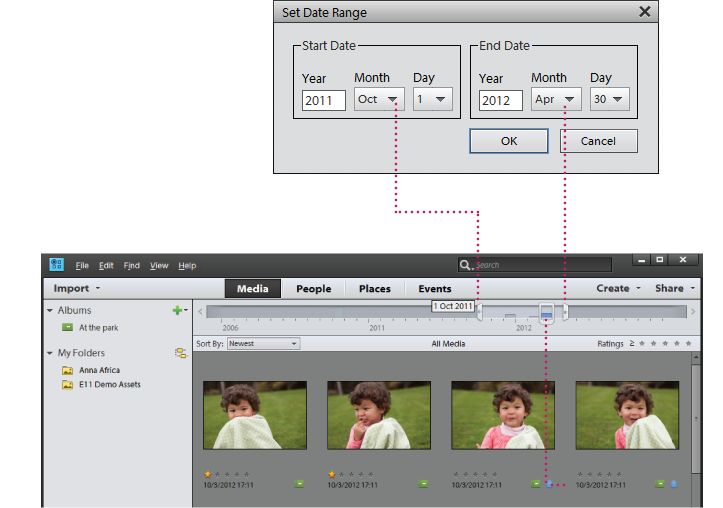Screen dimensions: 723x508
Task: Select photo of child with hand at mouth
Action: pyautogui.click(x=379, y=415)
